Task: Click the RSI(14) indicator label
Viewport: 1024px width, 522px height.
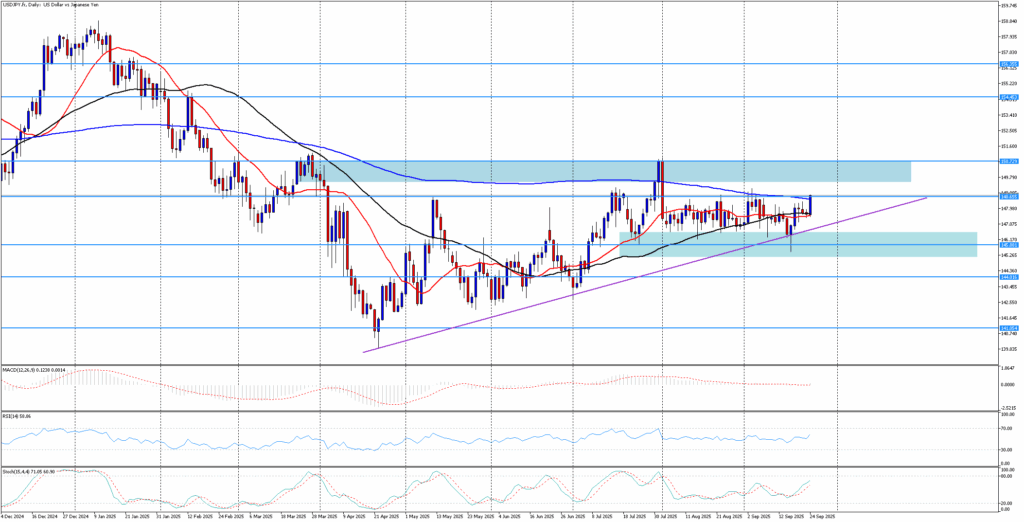Action: click(17, 415)
